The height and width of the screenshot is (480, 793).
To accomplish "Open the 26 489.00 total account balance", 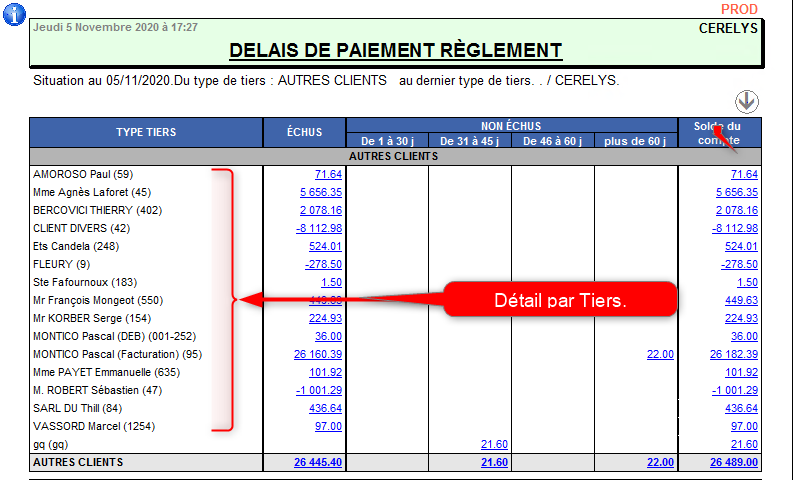I will [734, 462].
